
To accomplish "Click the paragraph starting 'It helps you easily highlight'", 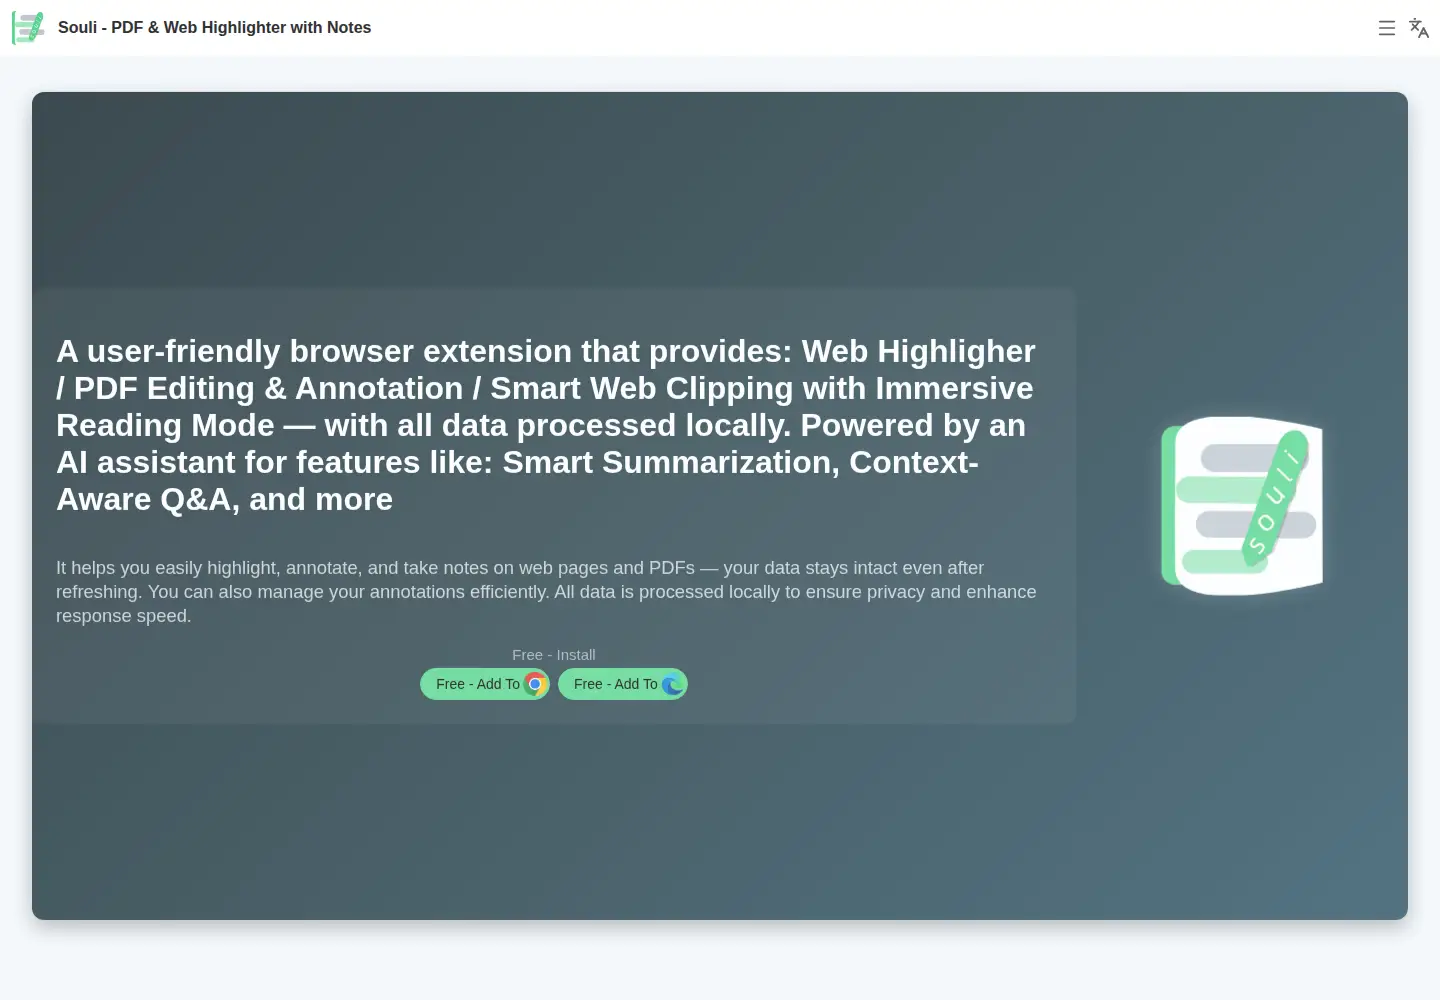I will pyautogui.click(x=546, y=592).
